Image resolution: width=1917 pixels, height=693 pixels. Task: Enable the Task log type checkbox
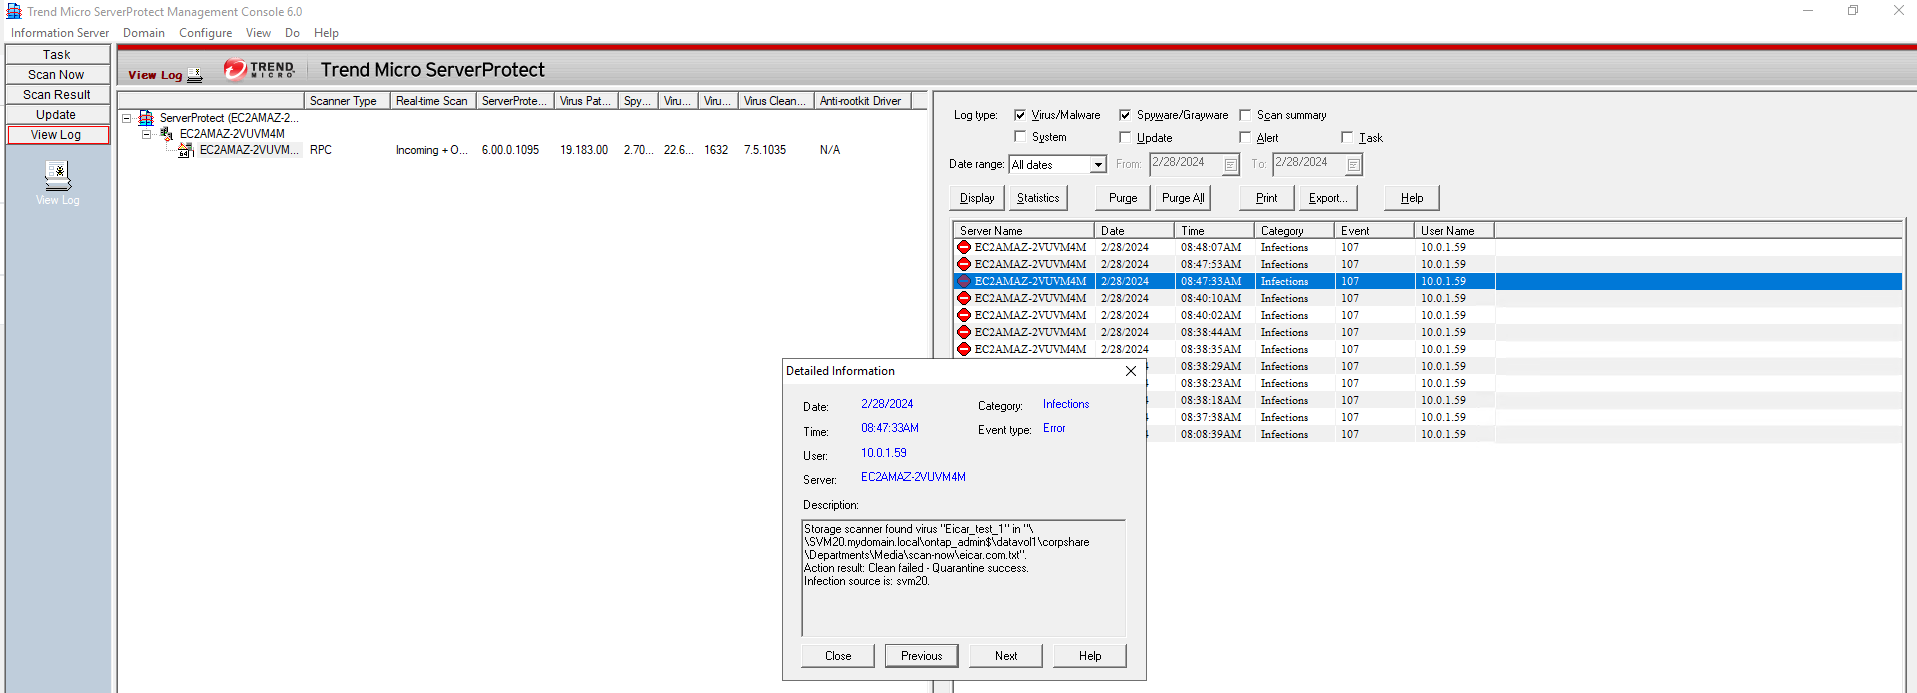point(1347,137)
